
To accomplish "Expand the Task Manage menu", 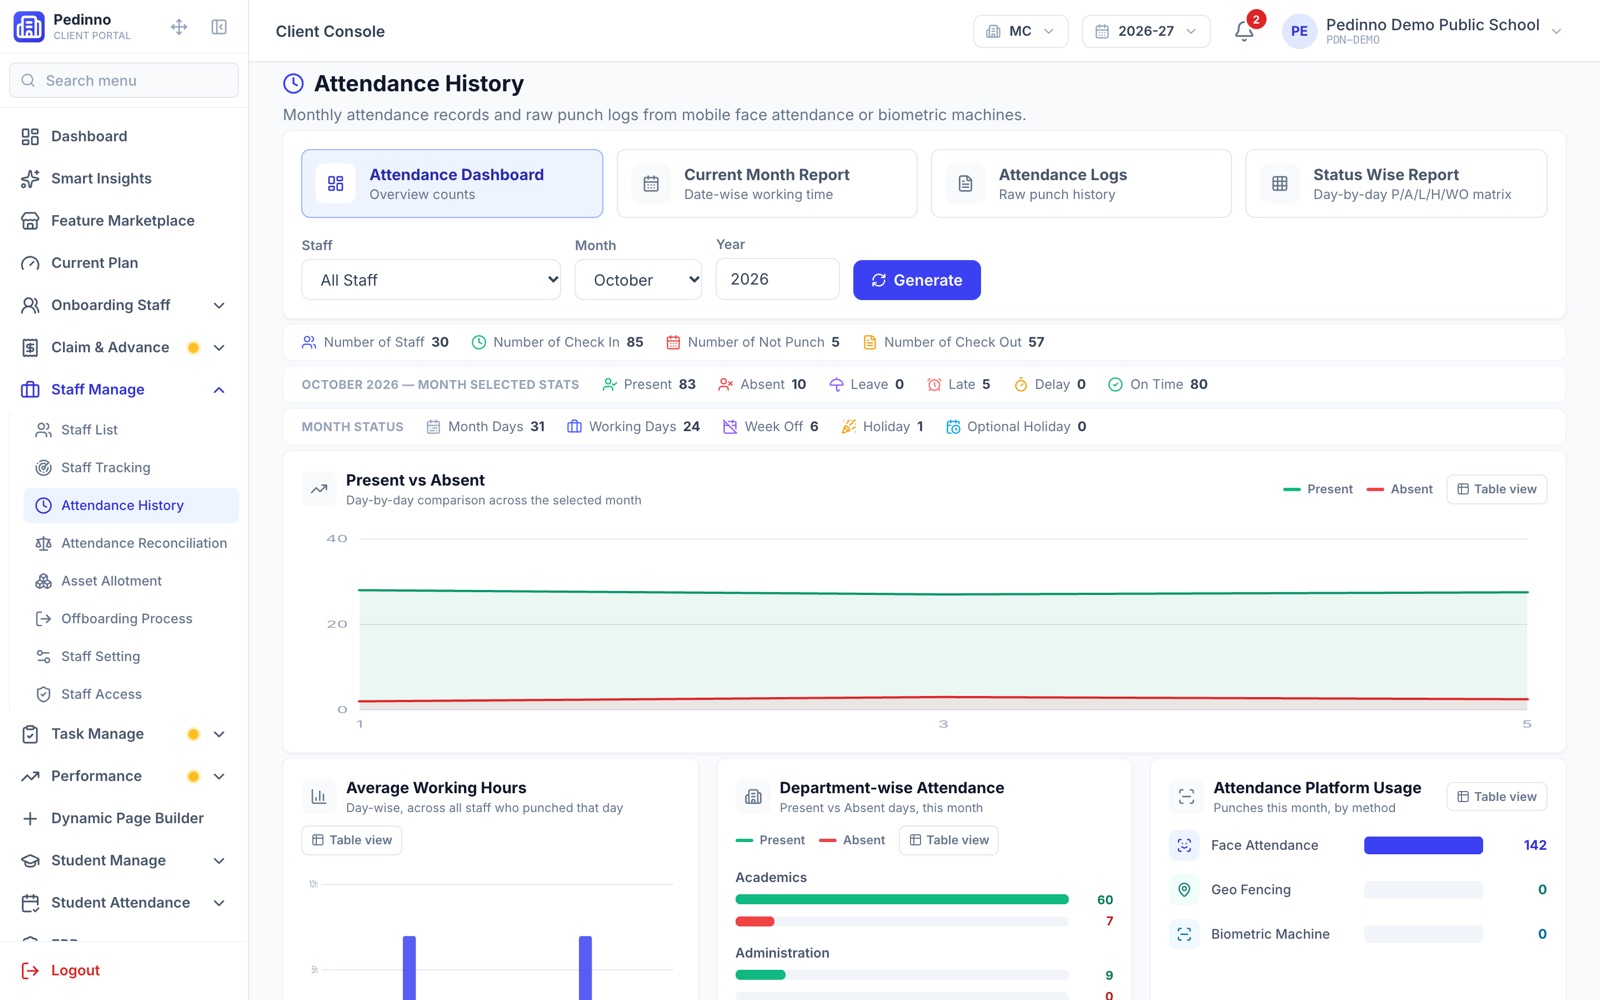I will click(x=219, y=734).
